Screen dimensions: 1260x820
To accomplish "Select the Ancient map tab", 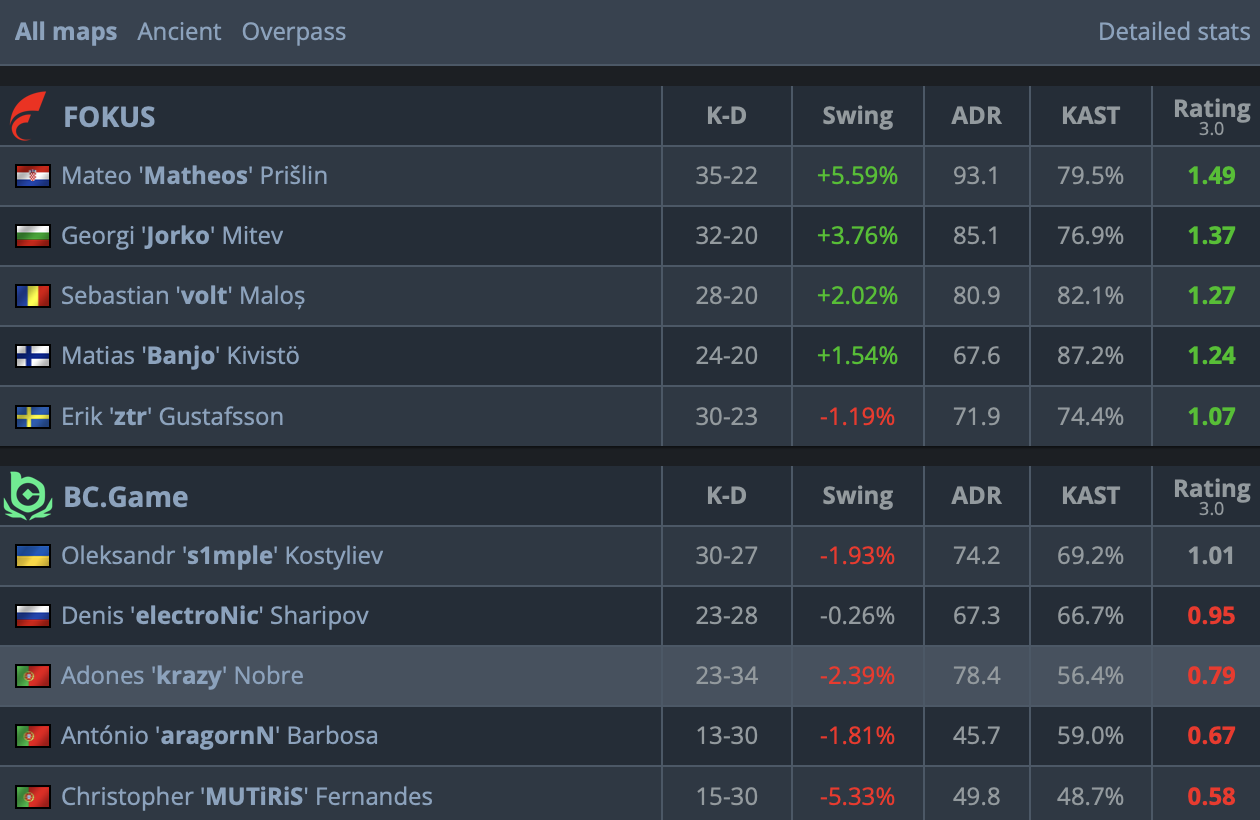I will pyautogui.click(x=180, y=32).
